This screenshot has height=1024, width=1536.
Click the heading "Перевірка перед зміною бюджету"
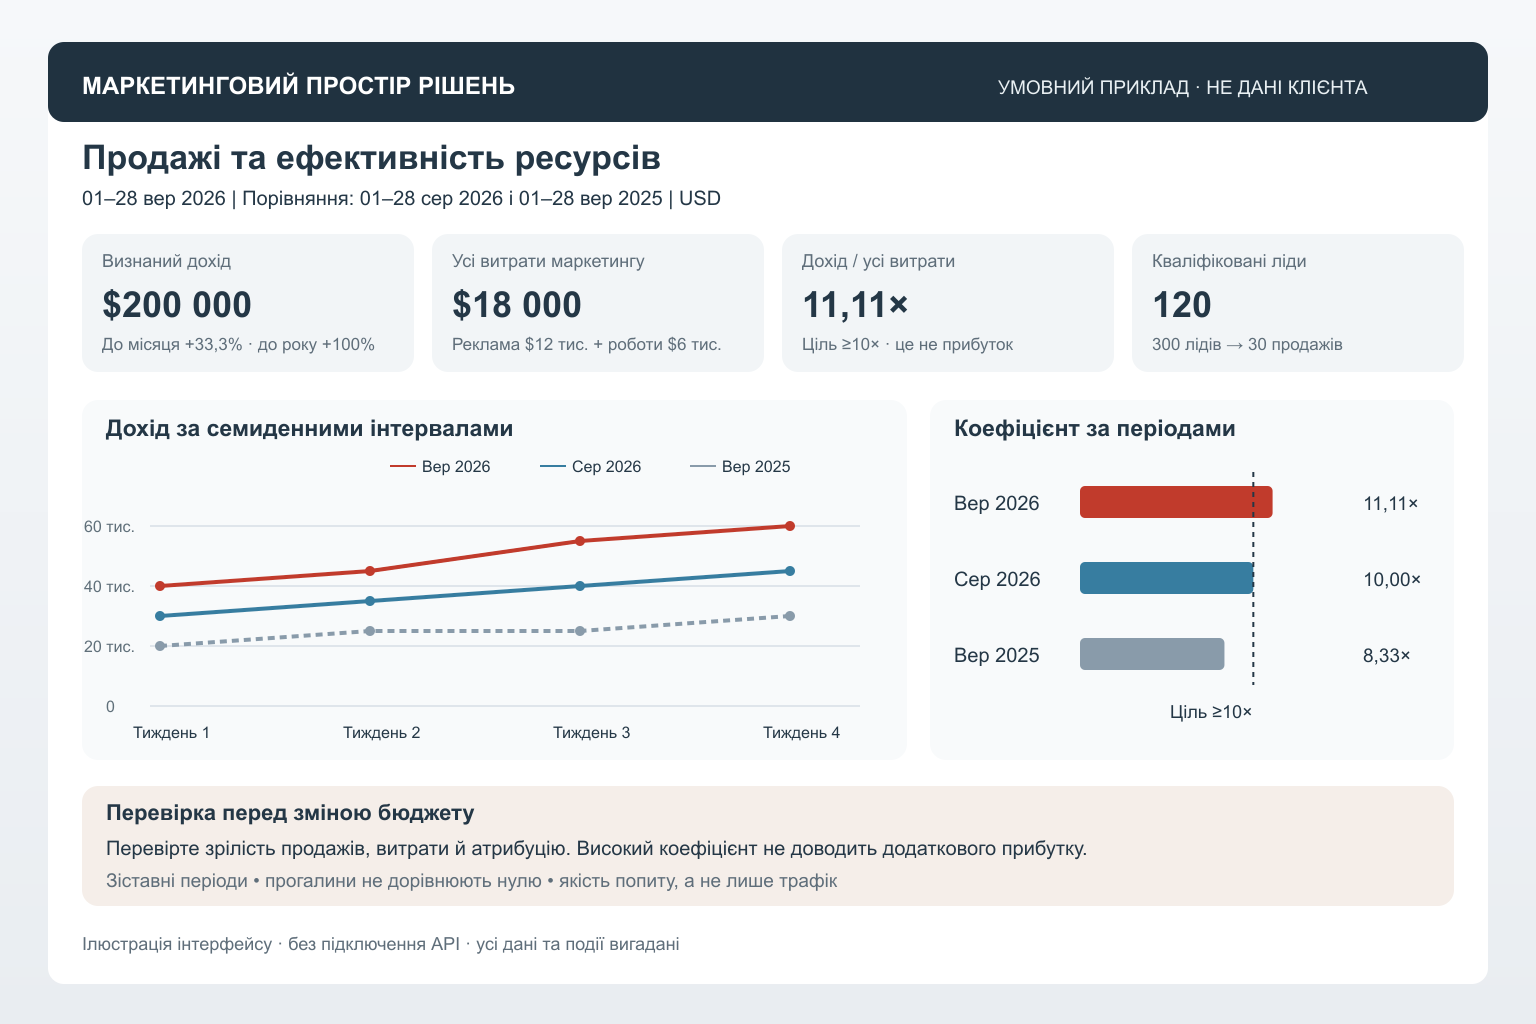point(290,813)
